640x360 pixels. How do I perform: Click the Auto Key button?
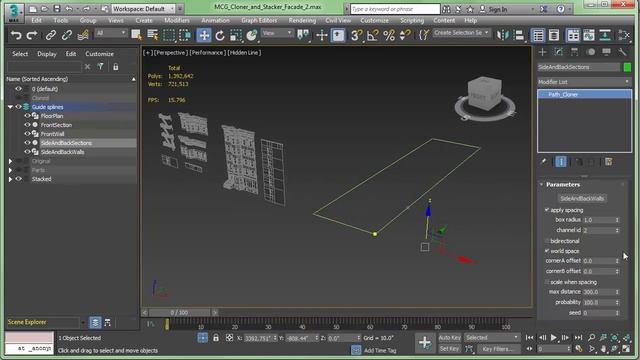click(x=449, y=338)
